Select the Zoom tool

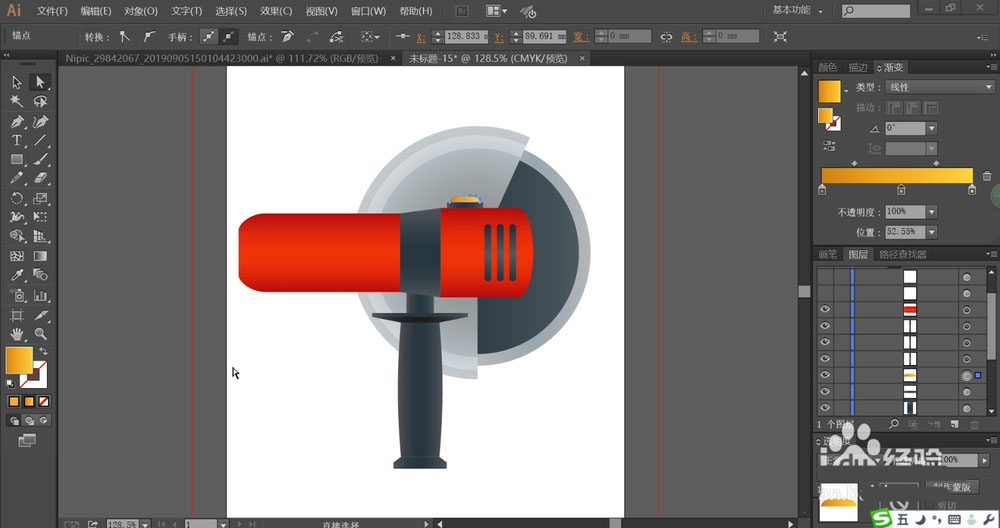tap(41, 334)
